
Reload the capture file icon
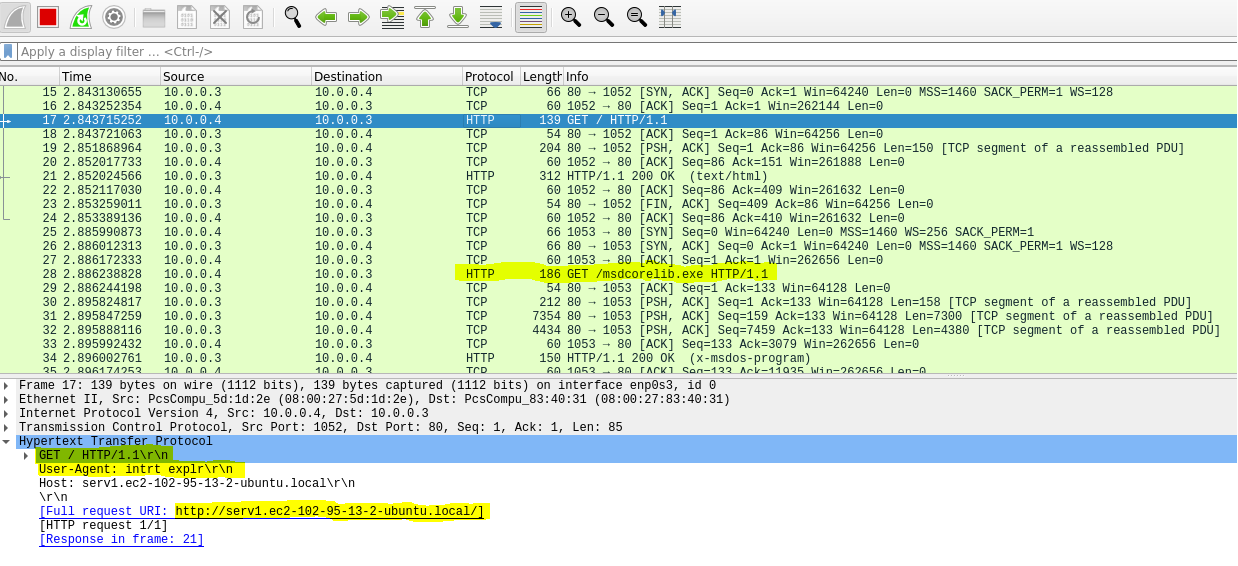pyautogui.click(x=253, y=17)
